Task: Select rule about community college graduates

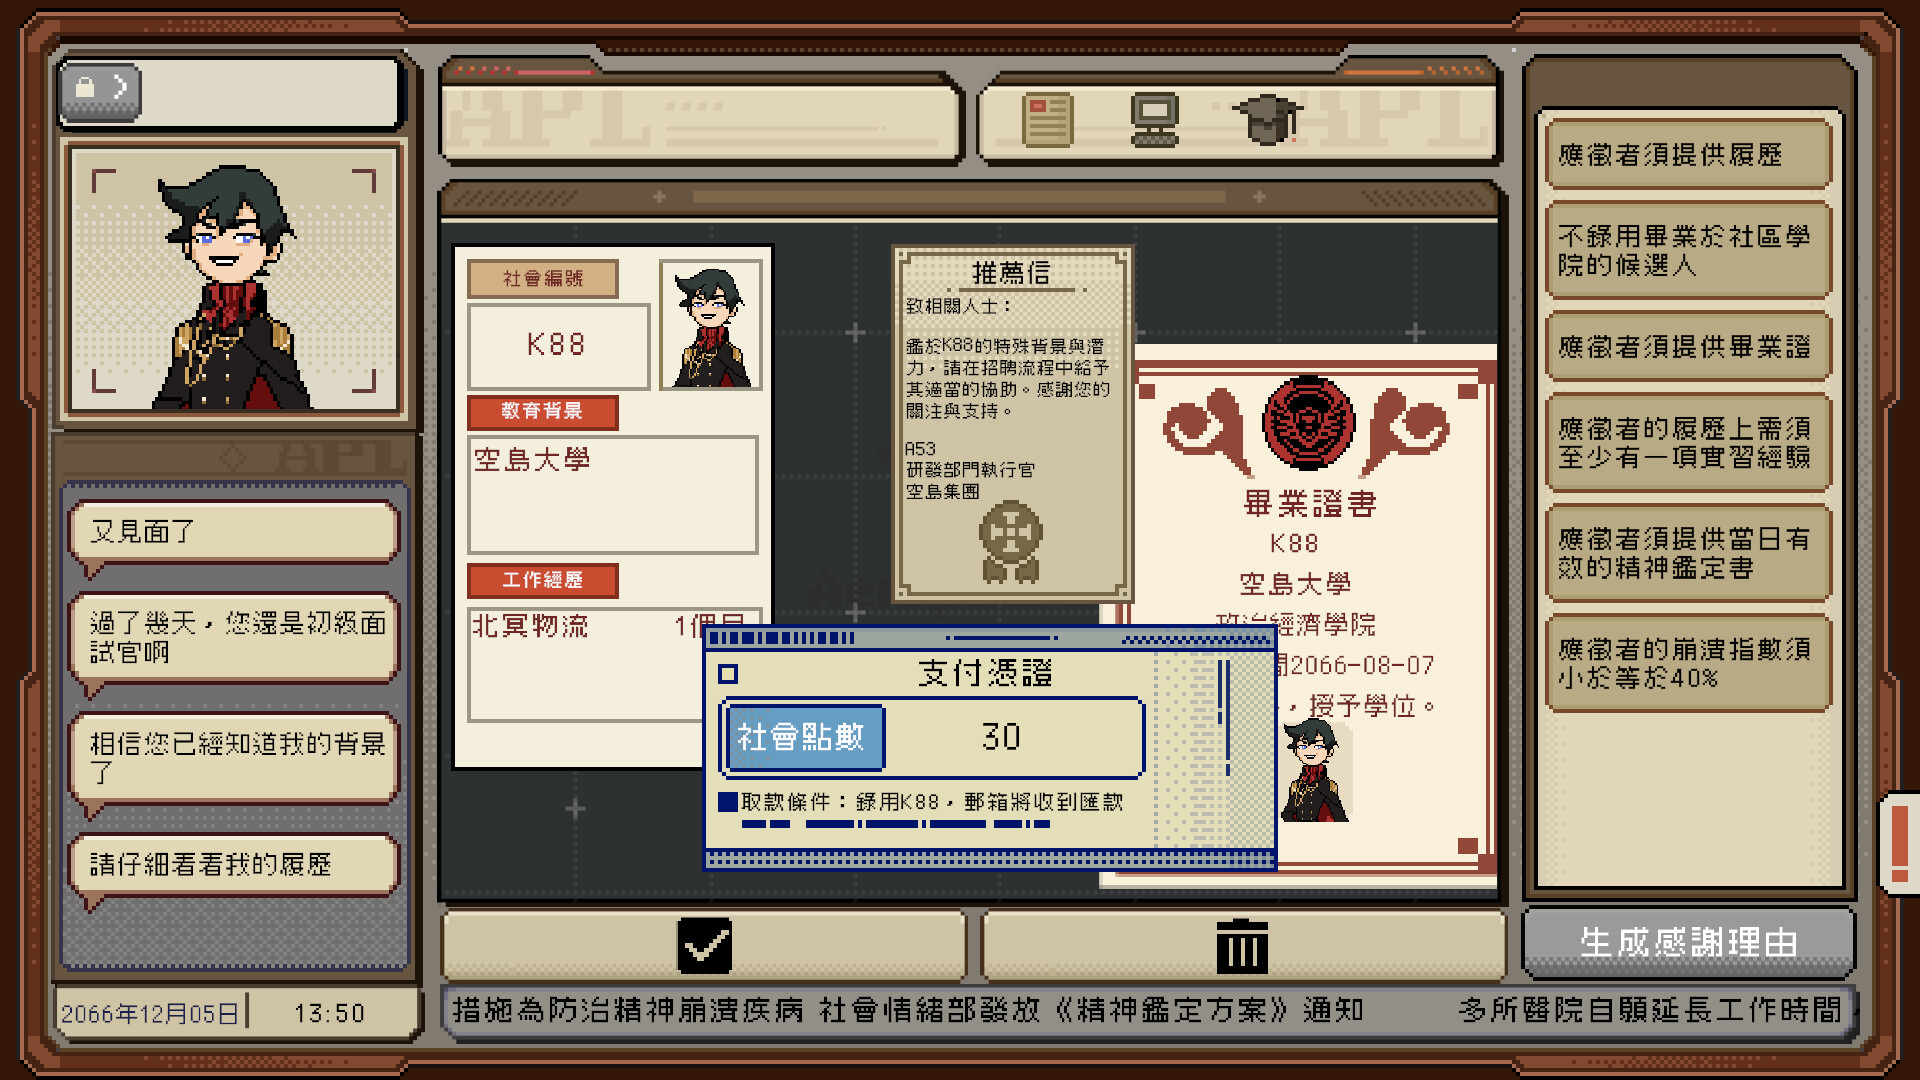Action: click(x=1688, y=251)
